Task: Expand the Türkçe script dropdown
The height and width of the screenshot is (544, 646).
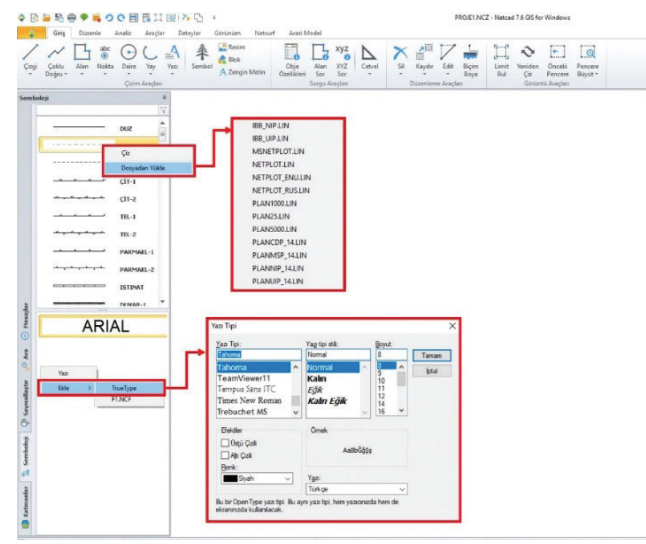Action: [x=356, y=488]
